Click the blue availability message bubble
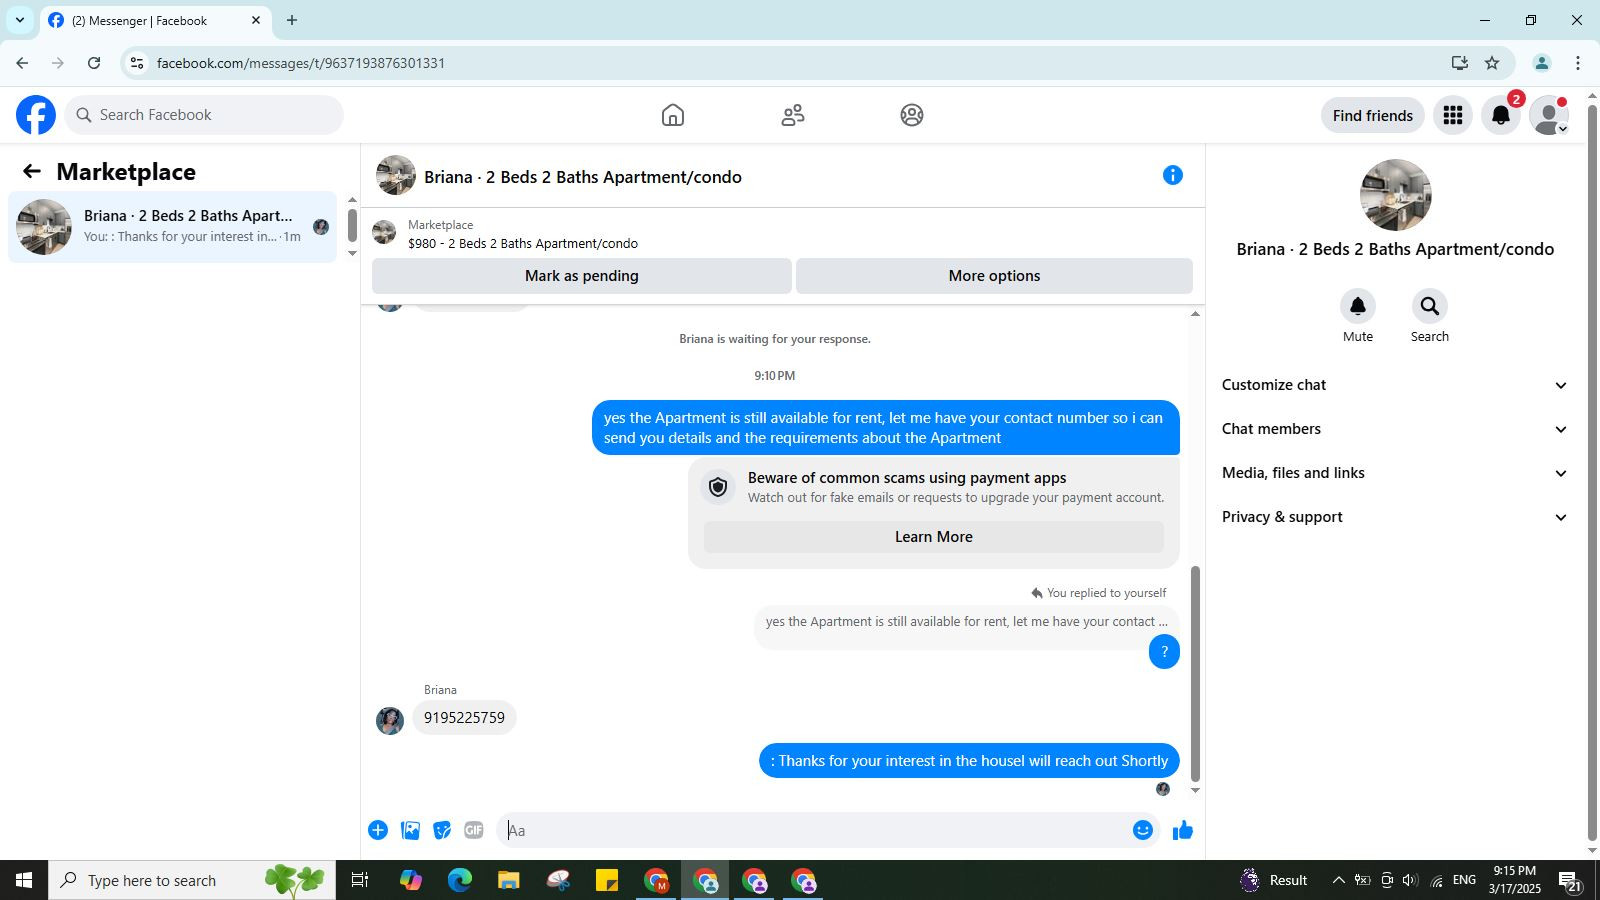The image size is (1600, 900). tap(886, 428)
